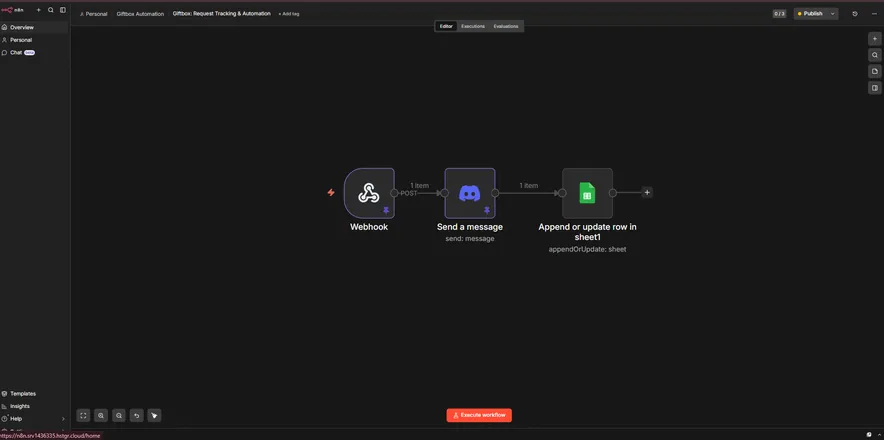884x440 pixels.
Task: Click the appendOrUpdate: sheet subtitle
Action: pos(587,249)
